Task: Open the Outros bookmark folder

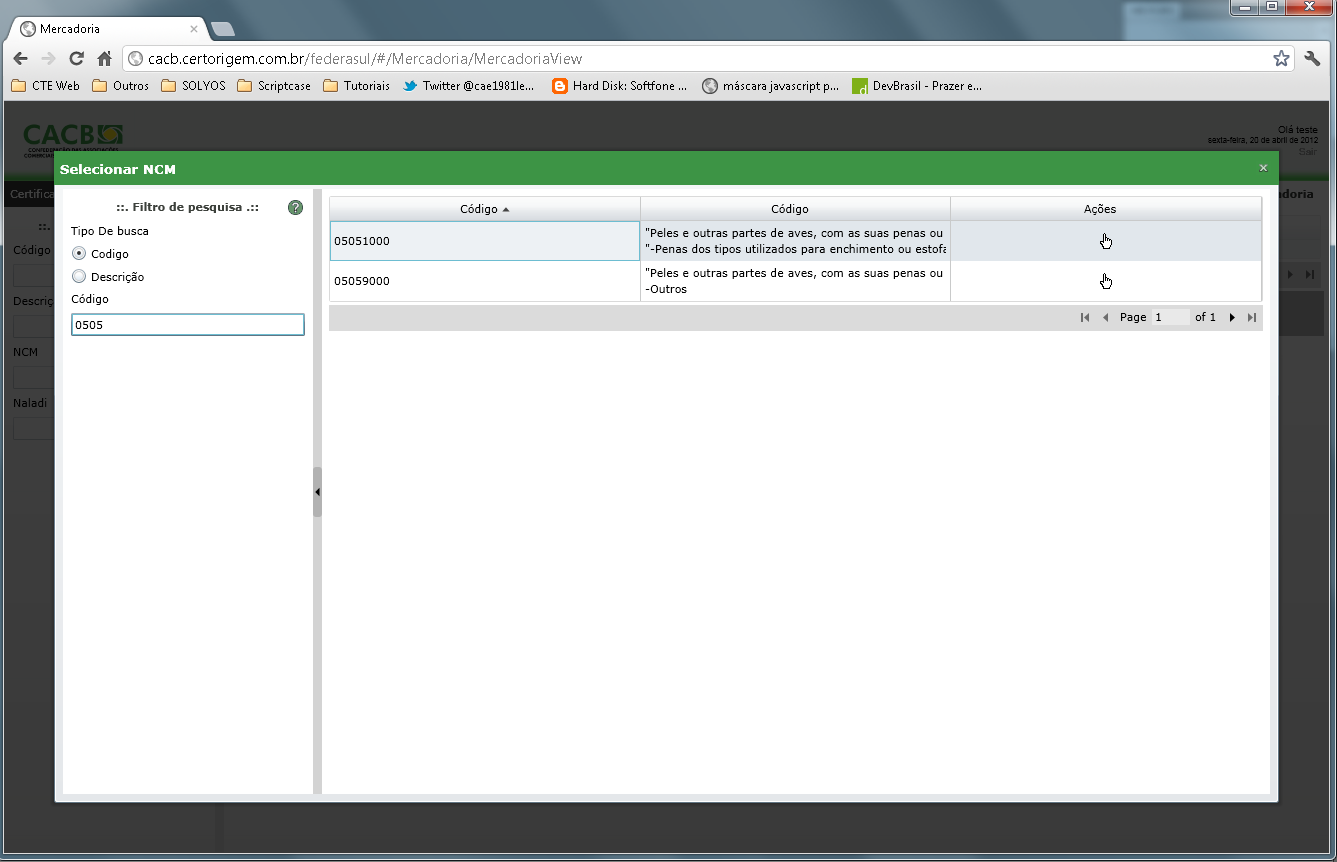Action: (120, 86)
